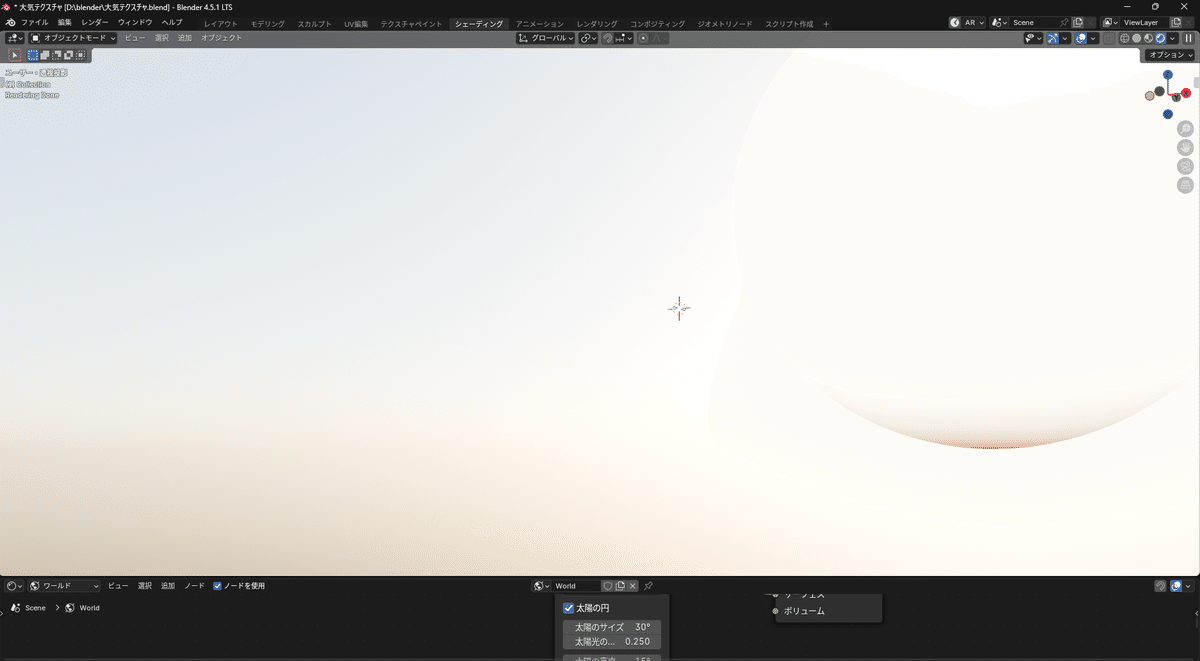Toggle the ノードを使用 checkbox
1200x661 pixels.
(x=218, y=586)
